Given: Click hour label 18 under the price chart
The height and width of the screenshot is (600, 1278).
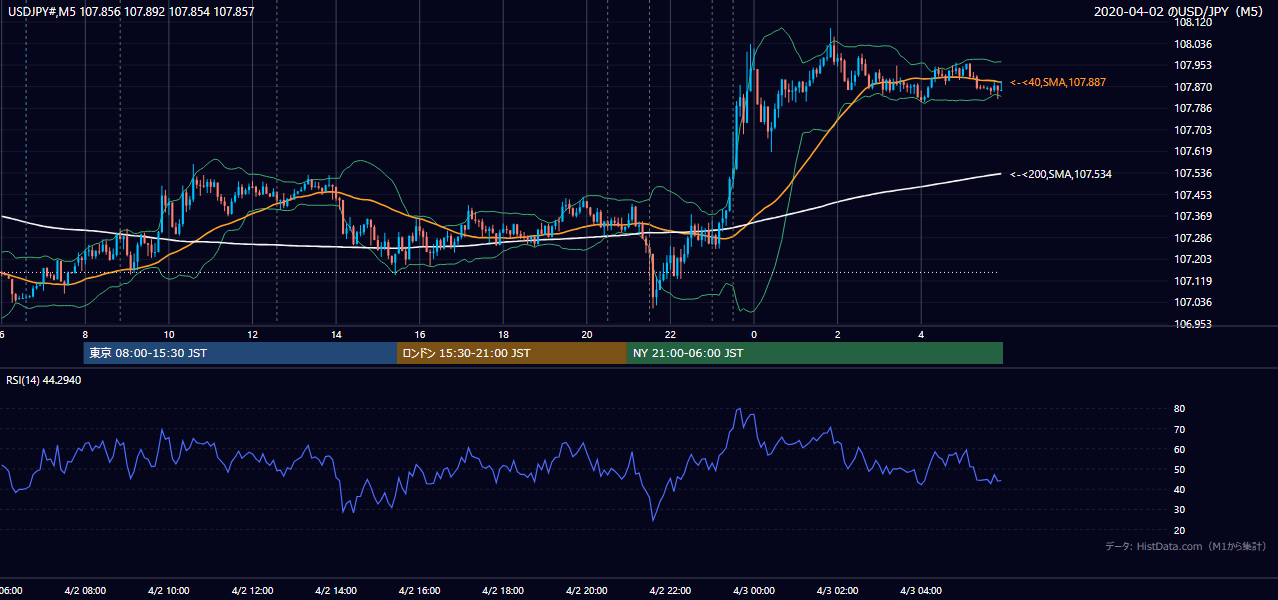Looking at the screenshot, I should tap(504, 335).
